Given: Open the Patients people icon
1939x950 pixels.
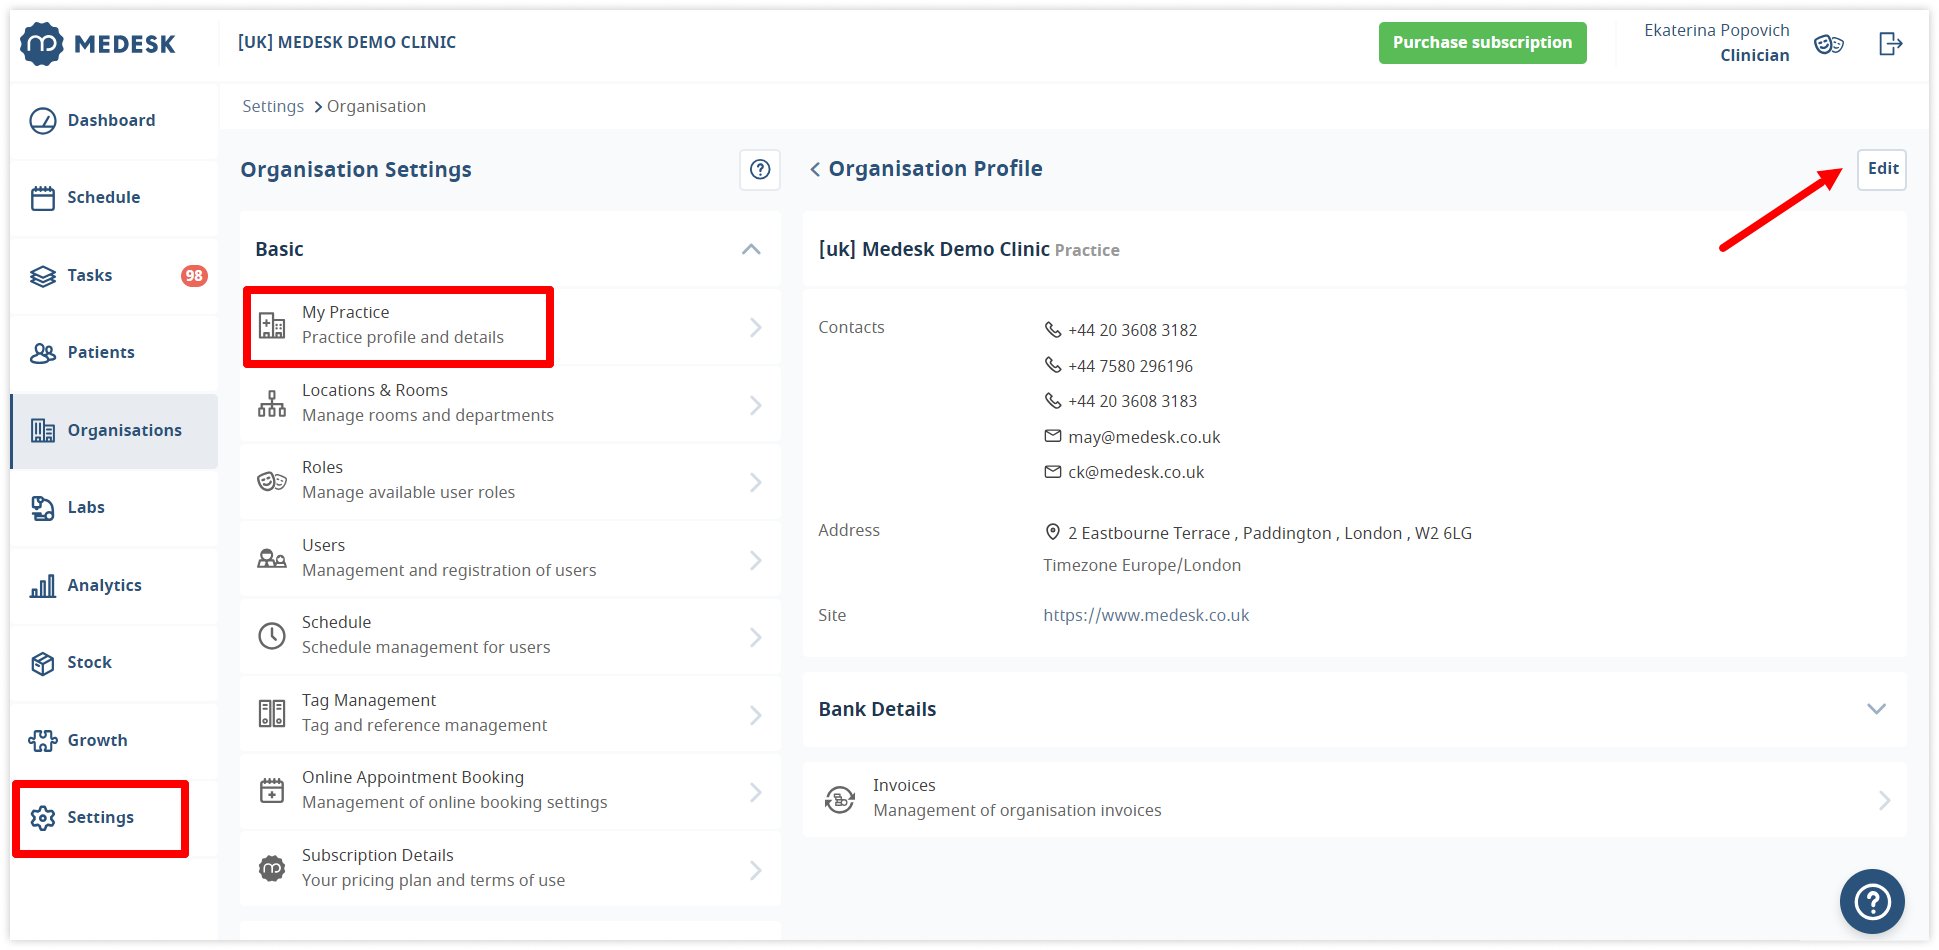Looking at the screenshot, I should point(43,353).
